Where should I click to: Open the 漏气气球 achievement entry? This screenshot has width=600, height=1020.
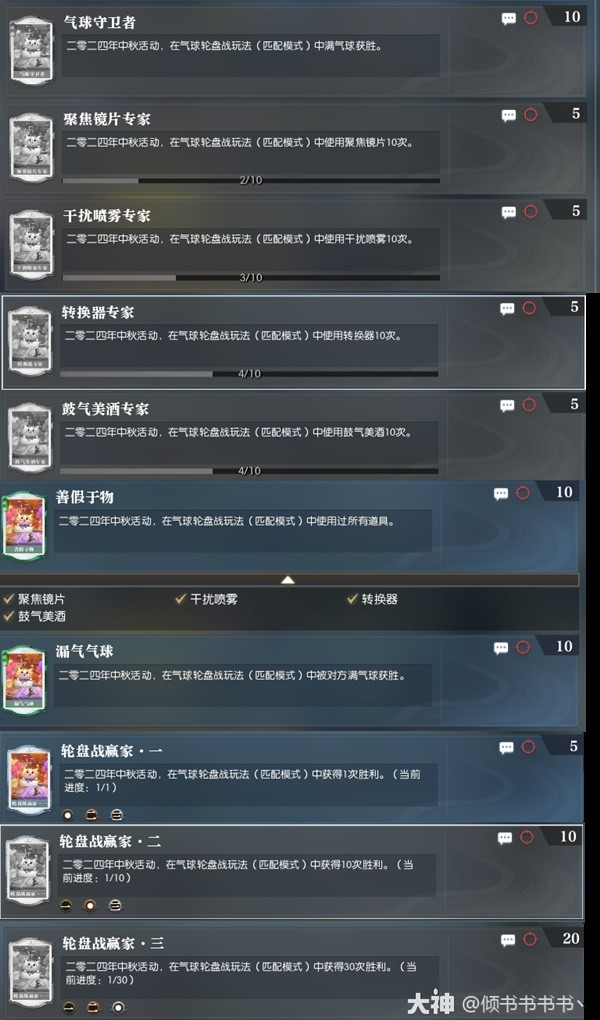289,681
